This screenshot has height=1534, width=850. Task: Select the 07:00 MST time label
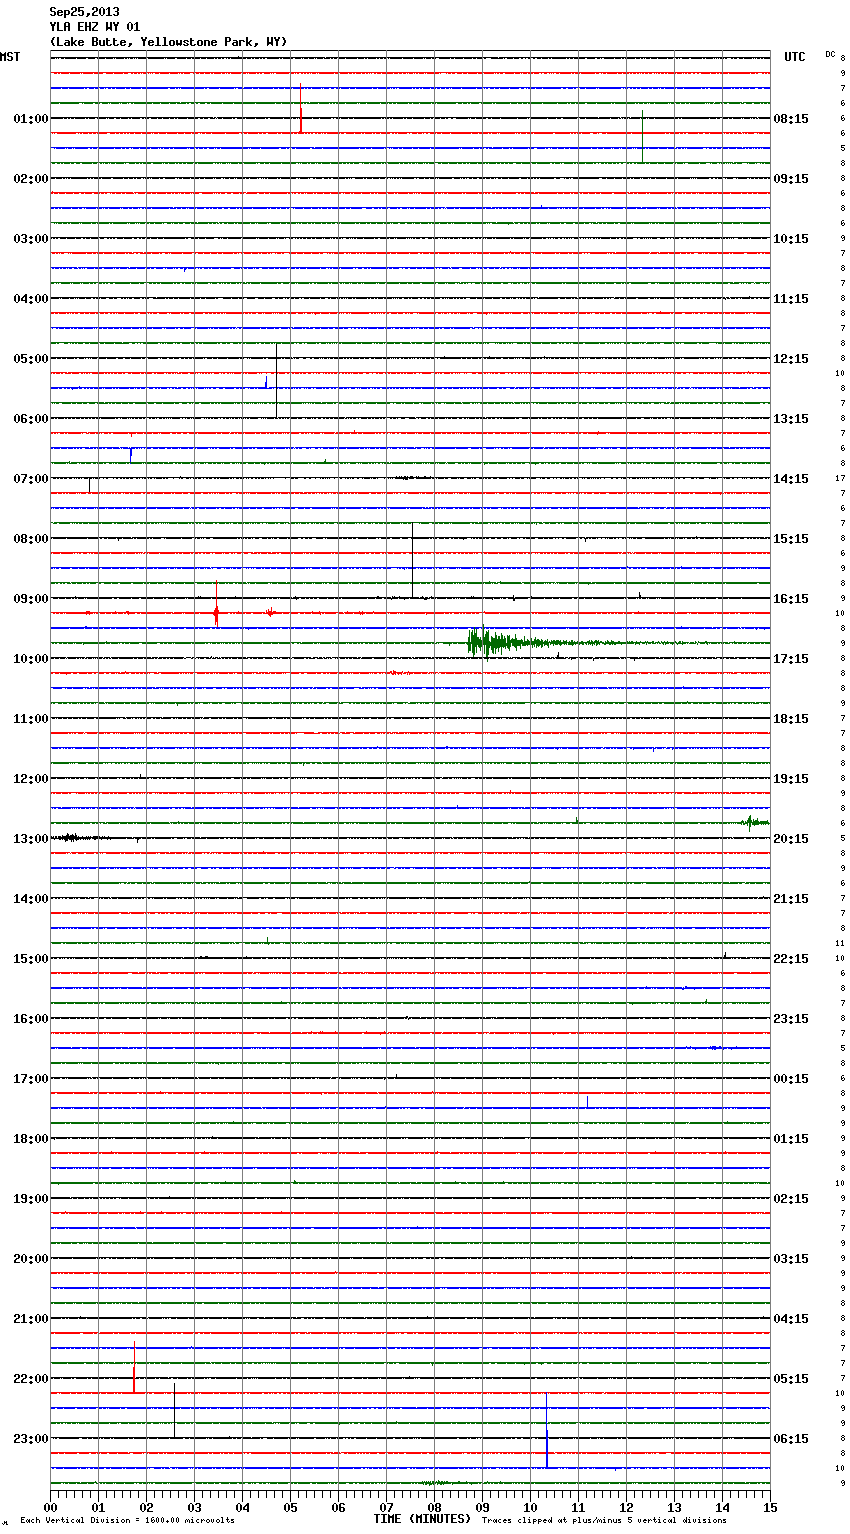click(x=30, y=479)
